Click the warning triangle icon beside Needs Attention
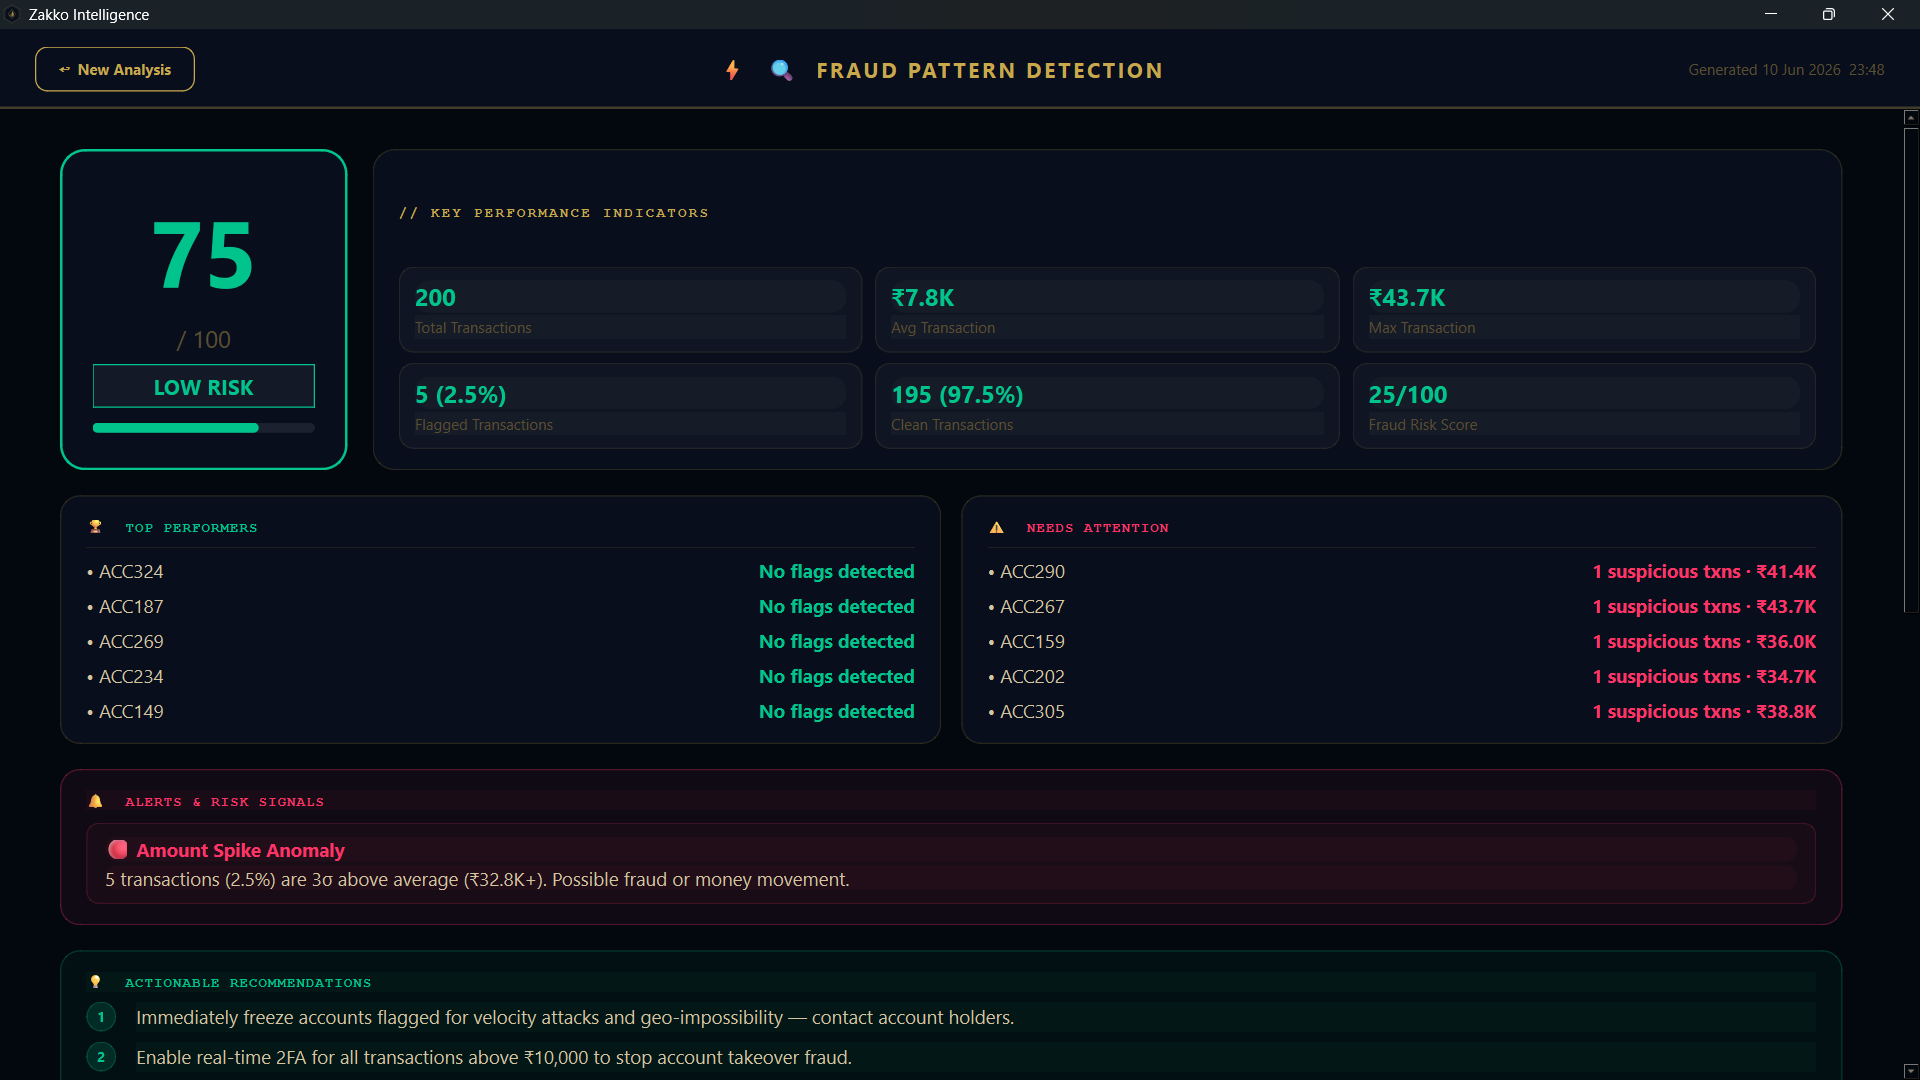 click(x=997, y=527)
